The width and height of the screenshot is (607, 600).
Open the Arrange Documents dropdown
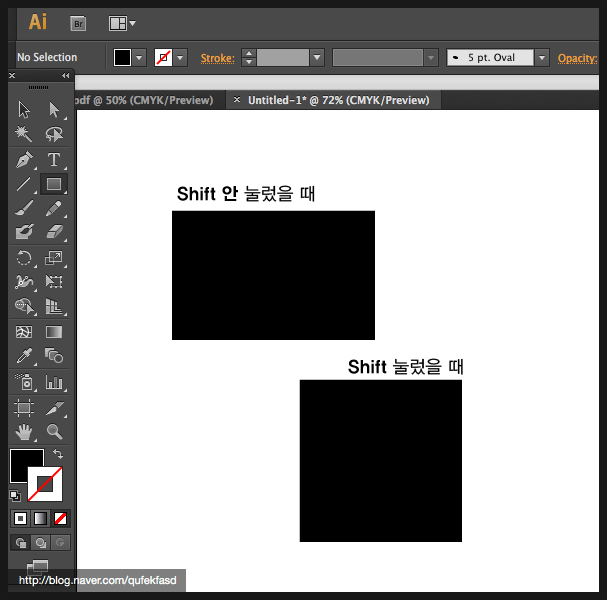(x=122, y=23)
